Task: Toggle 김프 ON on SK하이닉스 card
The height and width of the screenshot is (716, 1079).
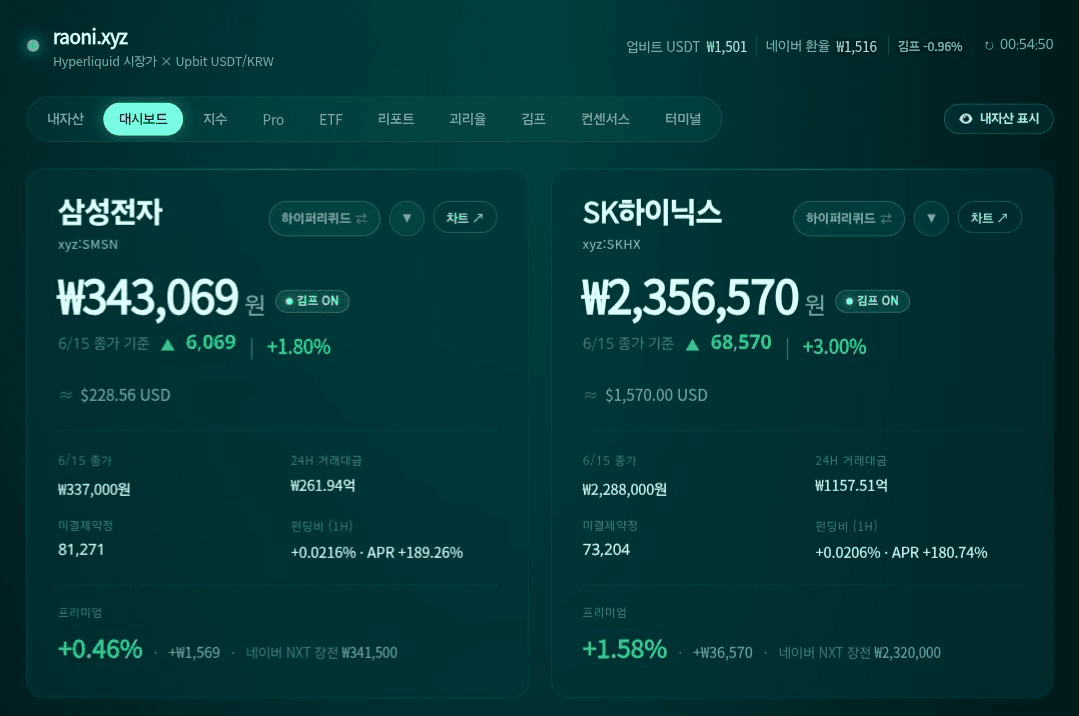Action: pyautogui.click(x=872, y=301)
